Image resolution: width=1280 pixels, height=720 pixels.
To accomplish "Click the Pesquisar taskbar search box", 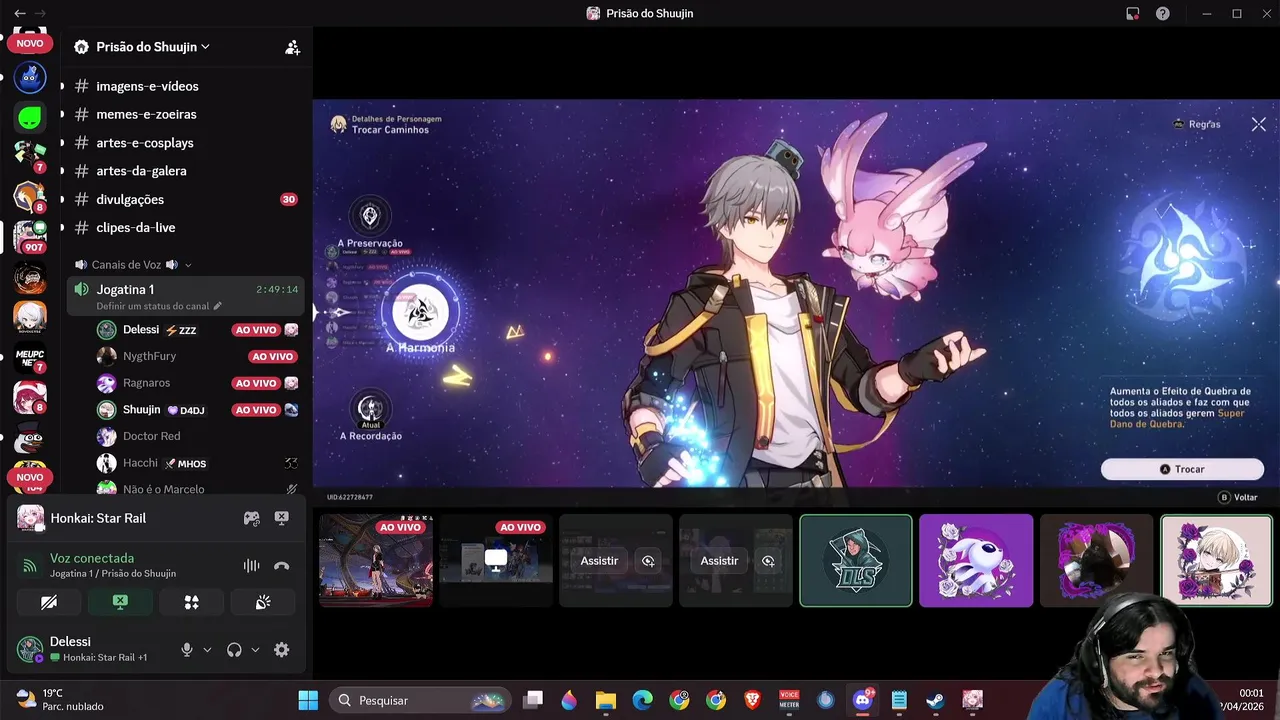I will [420, 700].
